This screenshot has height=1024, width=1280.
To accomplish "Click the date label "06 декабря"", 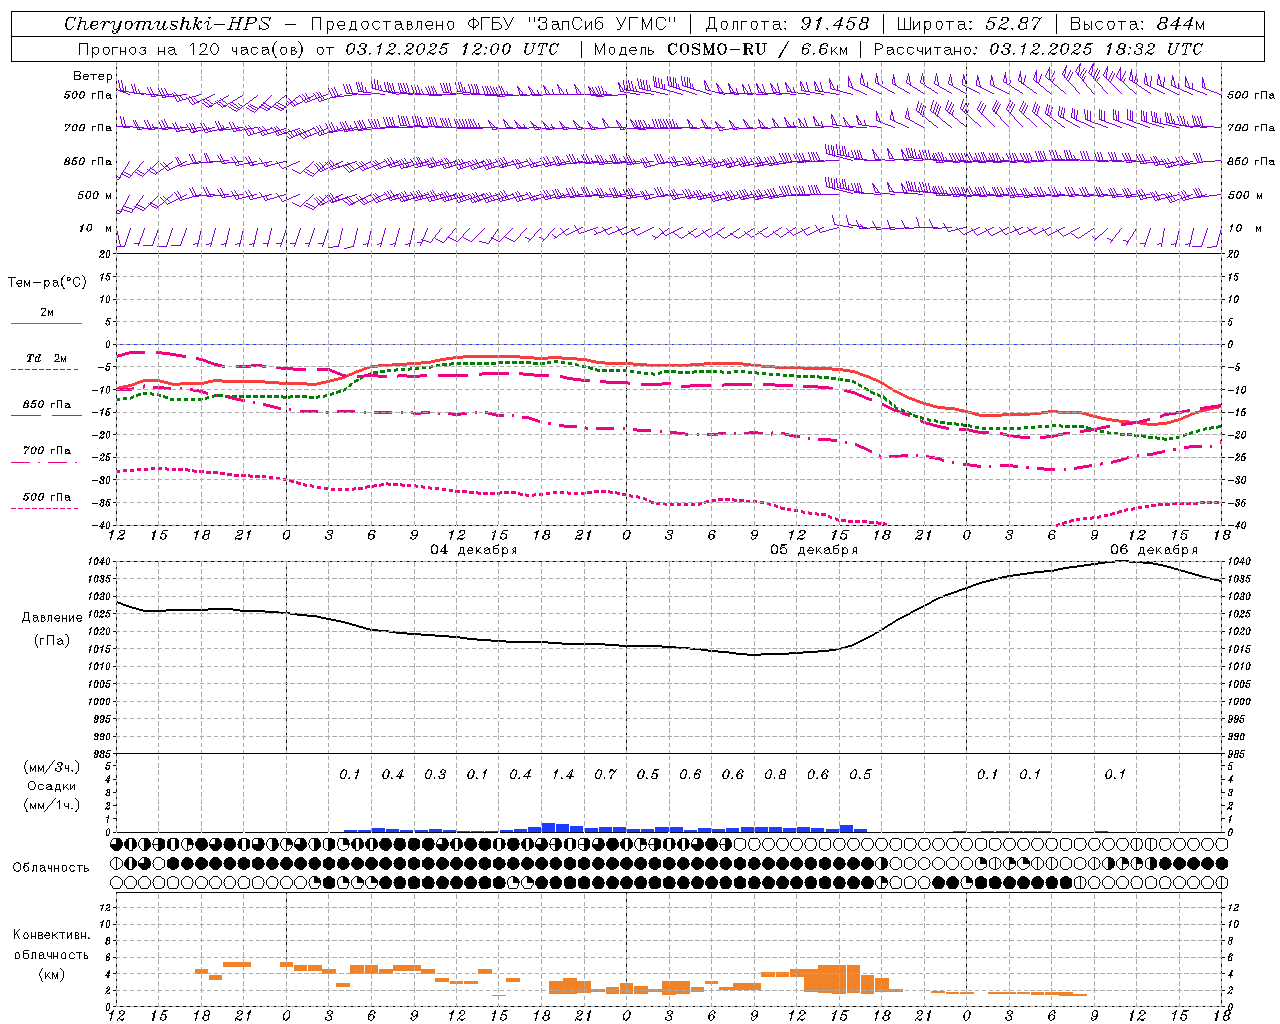I will (x=1153, y=550).
